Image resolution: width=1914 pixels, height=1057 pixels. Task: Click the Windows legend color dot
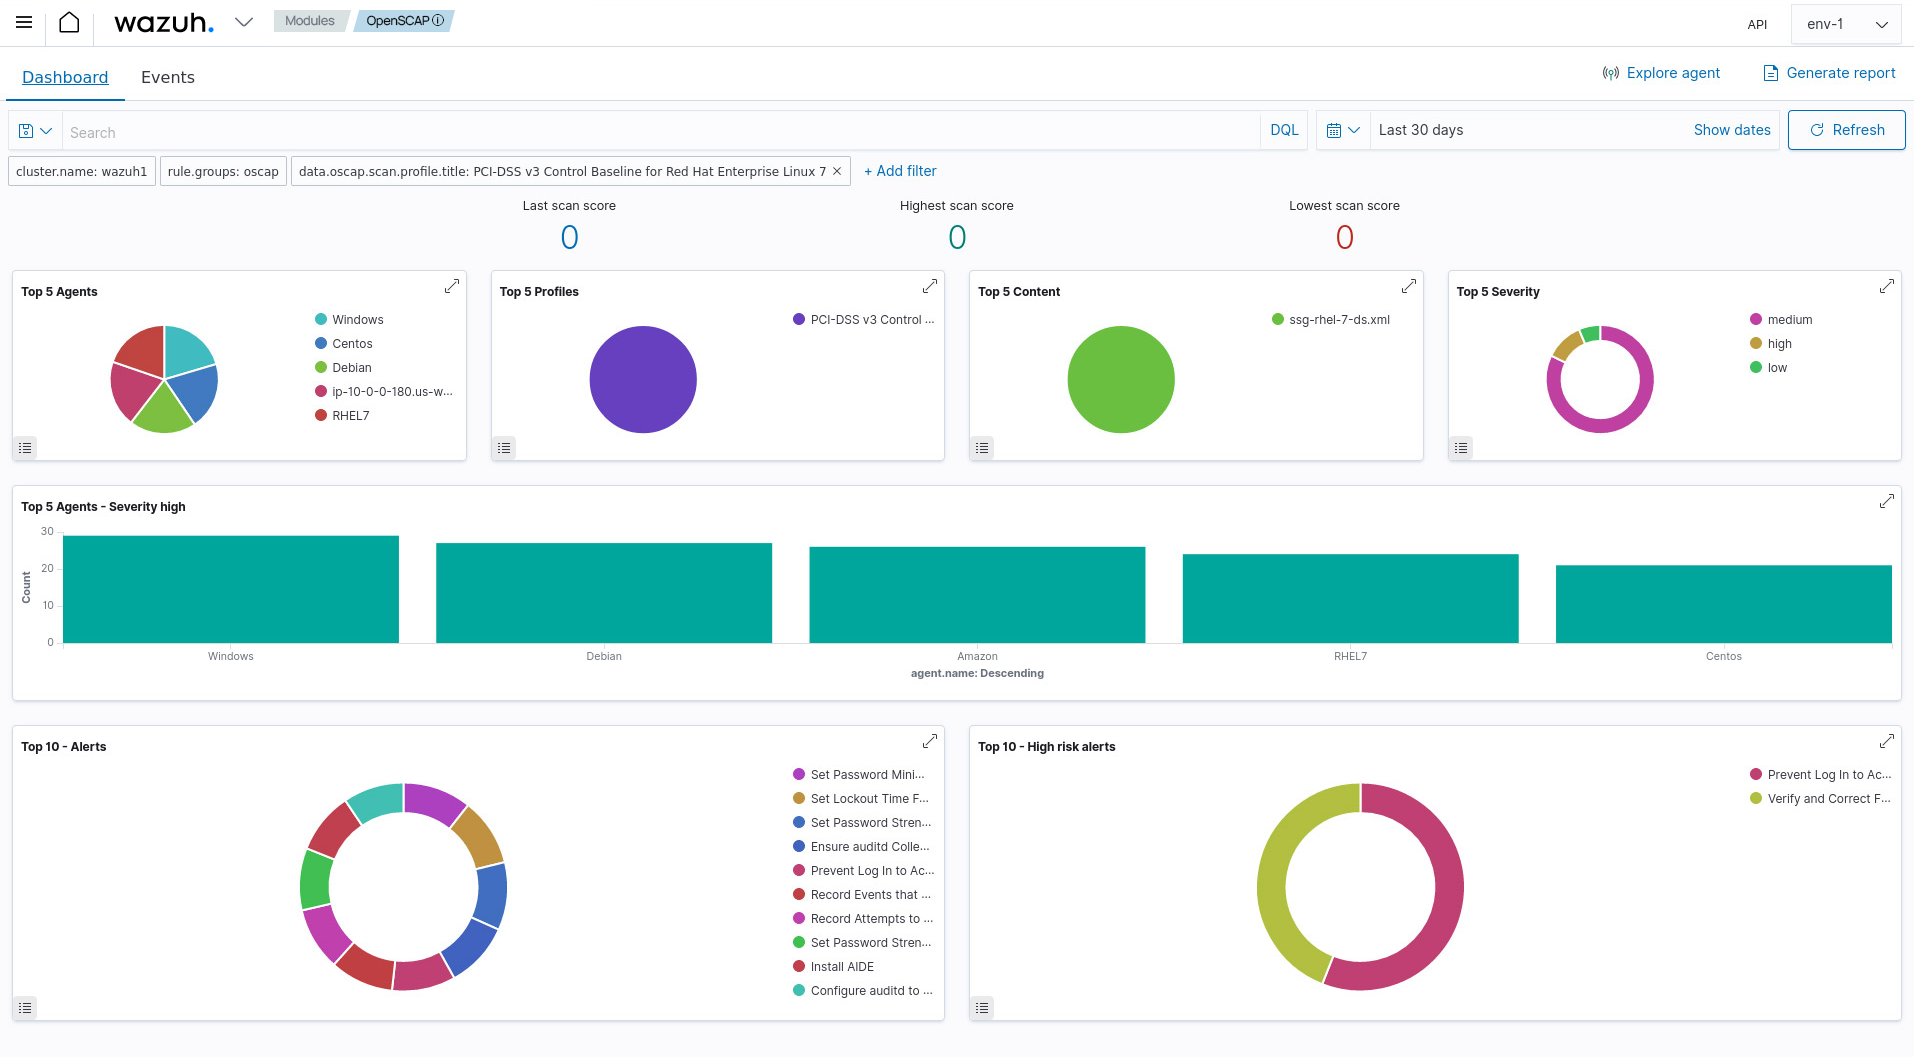point(321,320)
